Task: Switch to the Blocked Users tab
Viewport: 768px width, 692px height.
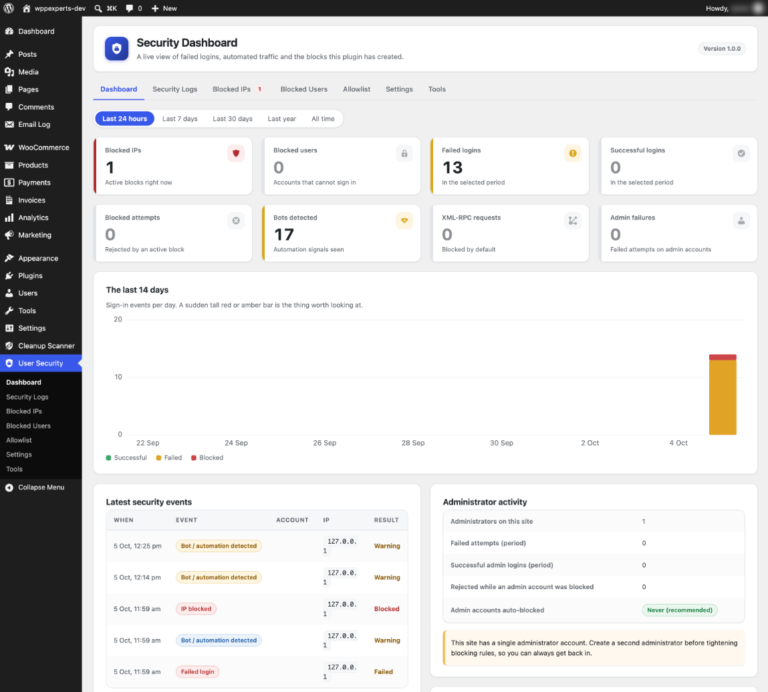Action: (304, 89)
